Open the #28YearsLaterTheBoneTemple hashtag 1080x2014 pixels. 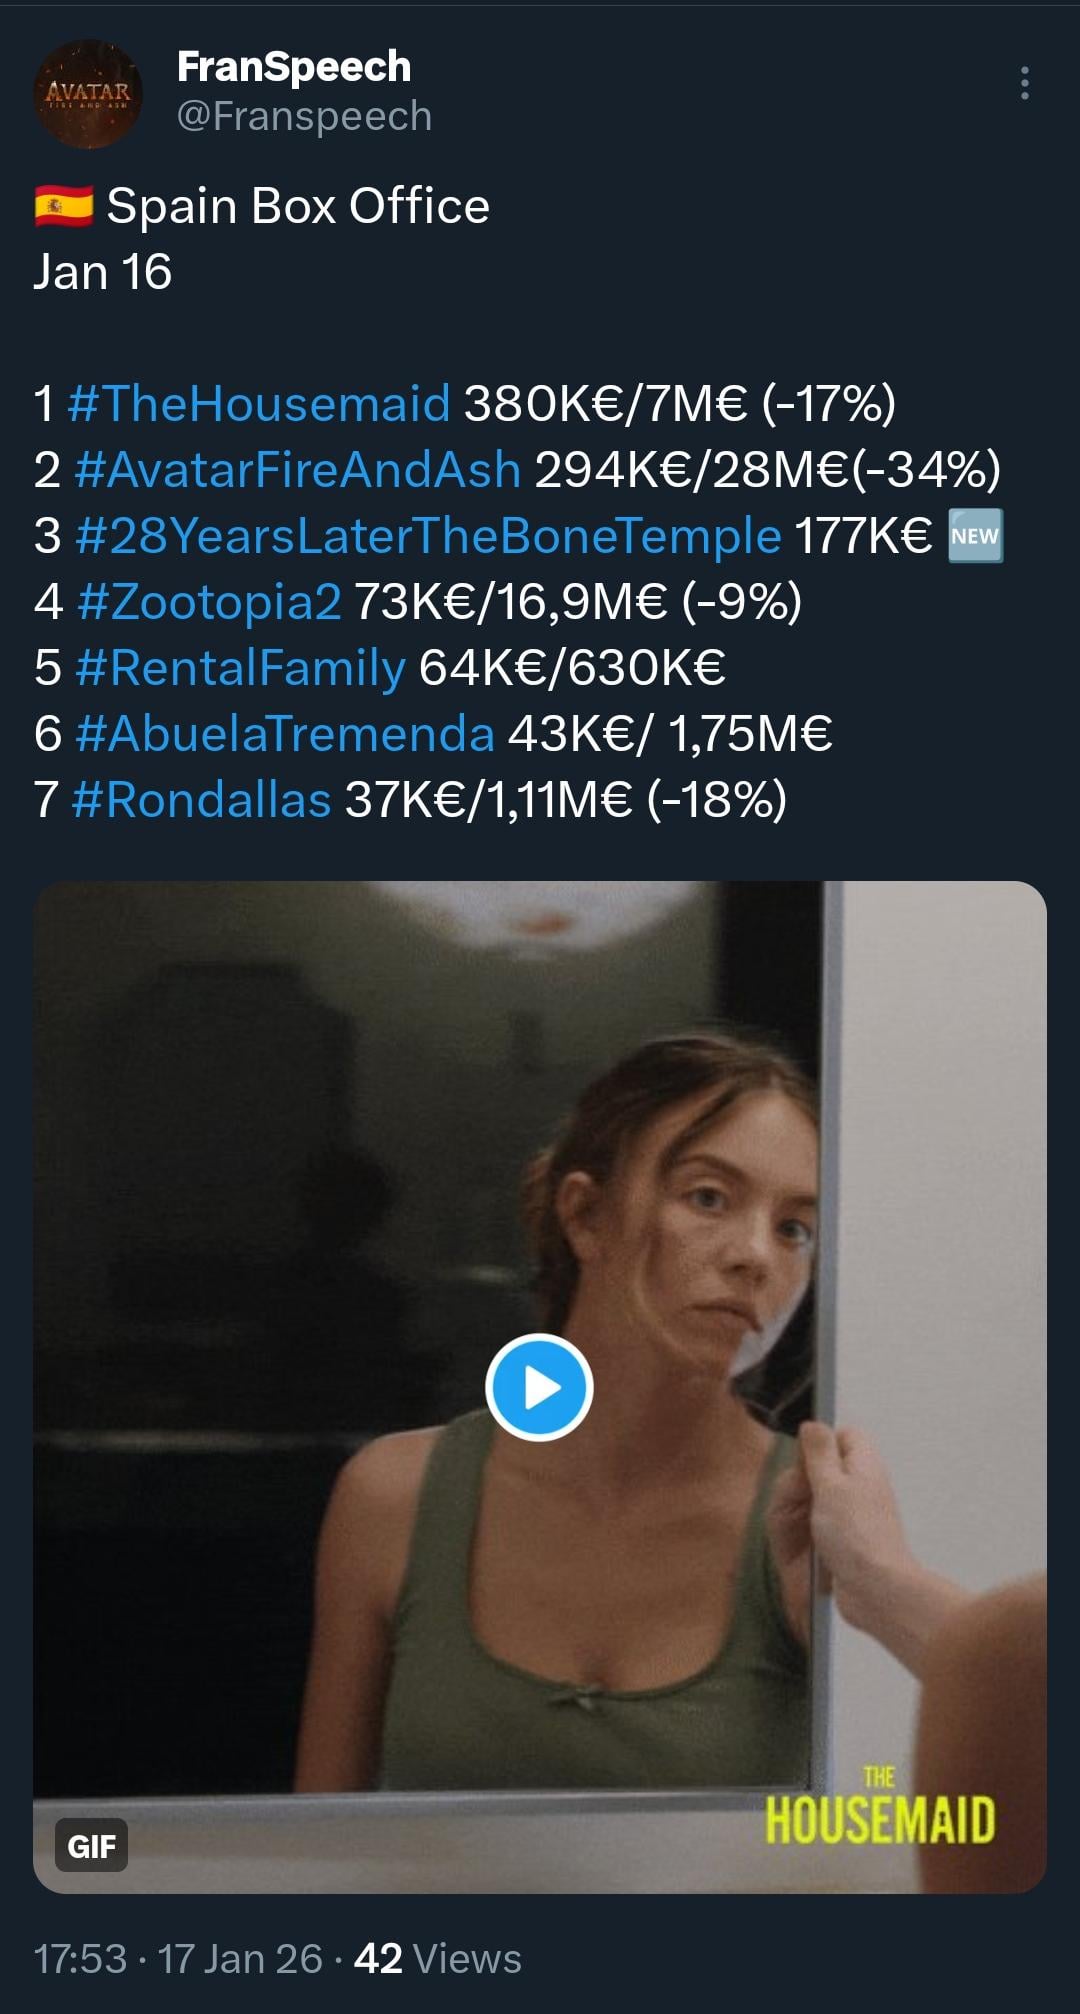point(427,535)
